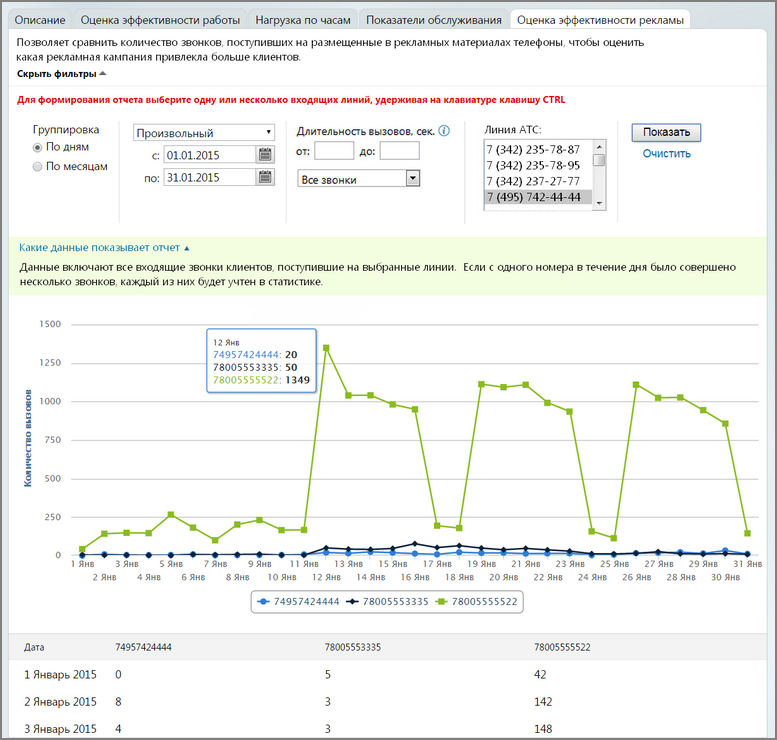Click the start date field 01.01.2015
Screen dimensions: 777x740
210,155
